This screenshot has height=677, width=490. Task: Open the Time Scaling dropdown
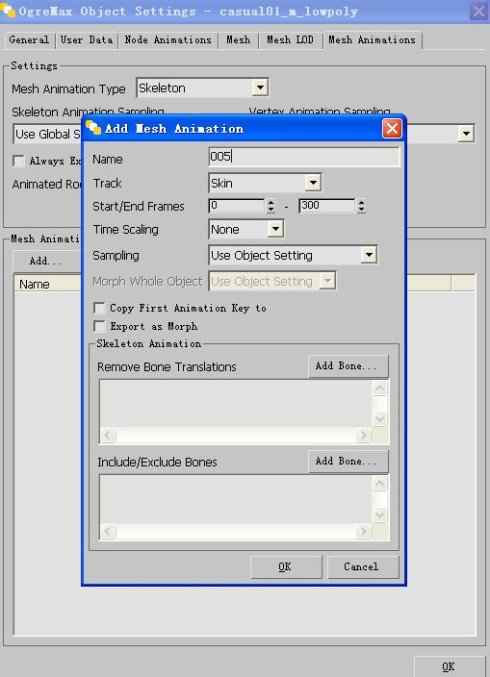pyautogui.click(x=275, y=229)
